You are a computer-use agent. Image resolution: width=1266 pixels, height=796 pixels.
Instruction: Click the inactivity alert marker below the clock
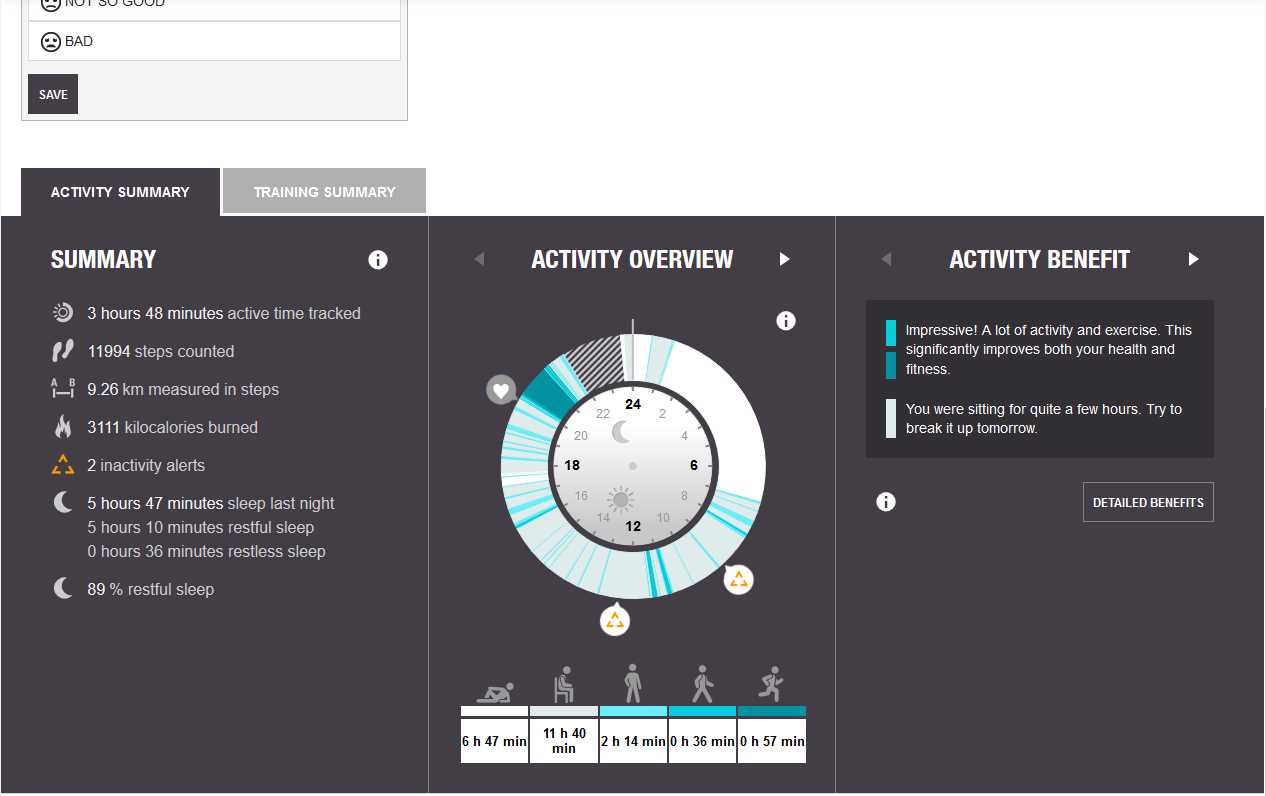615,619
